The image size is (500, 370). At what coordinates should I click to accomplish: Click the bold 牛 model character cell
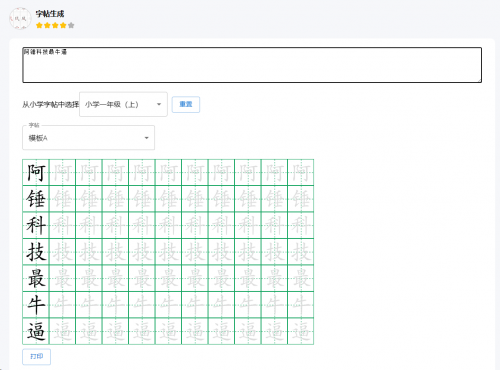[36, 305]
